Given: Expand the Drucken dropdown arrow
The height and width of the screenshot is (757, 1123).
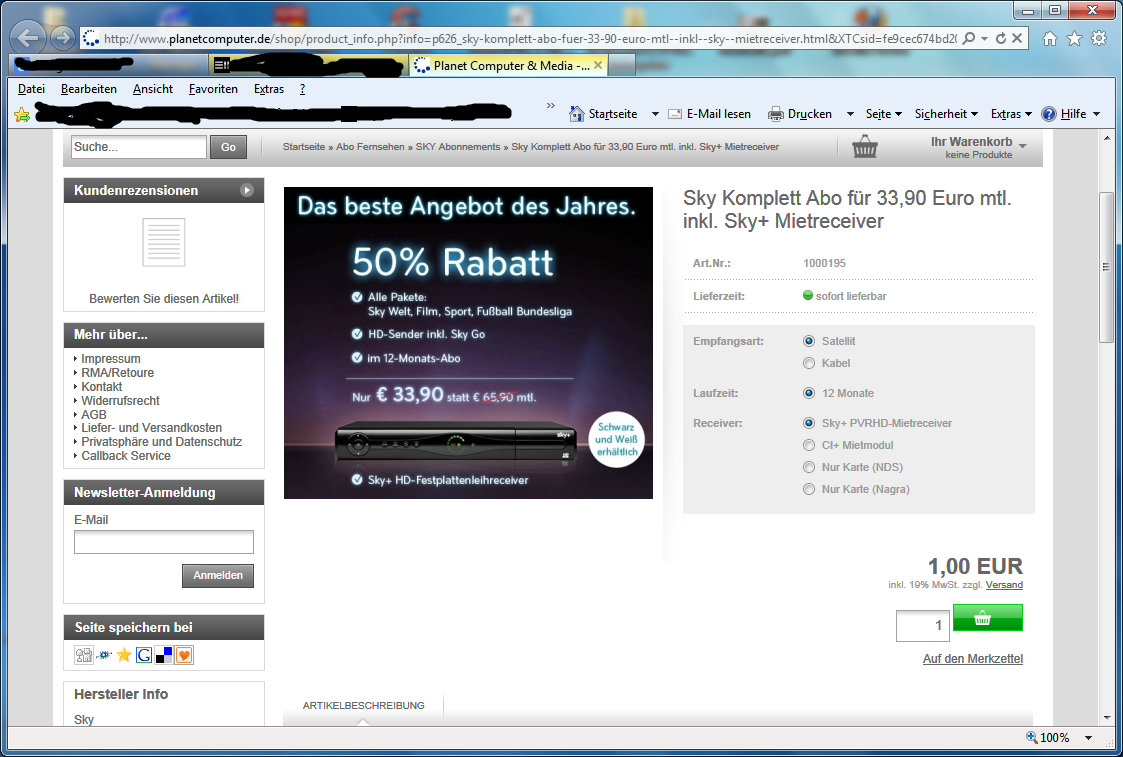Looking at the screenshot, I should pos(850,114).
